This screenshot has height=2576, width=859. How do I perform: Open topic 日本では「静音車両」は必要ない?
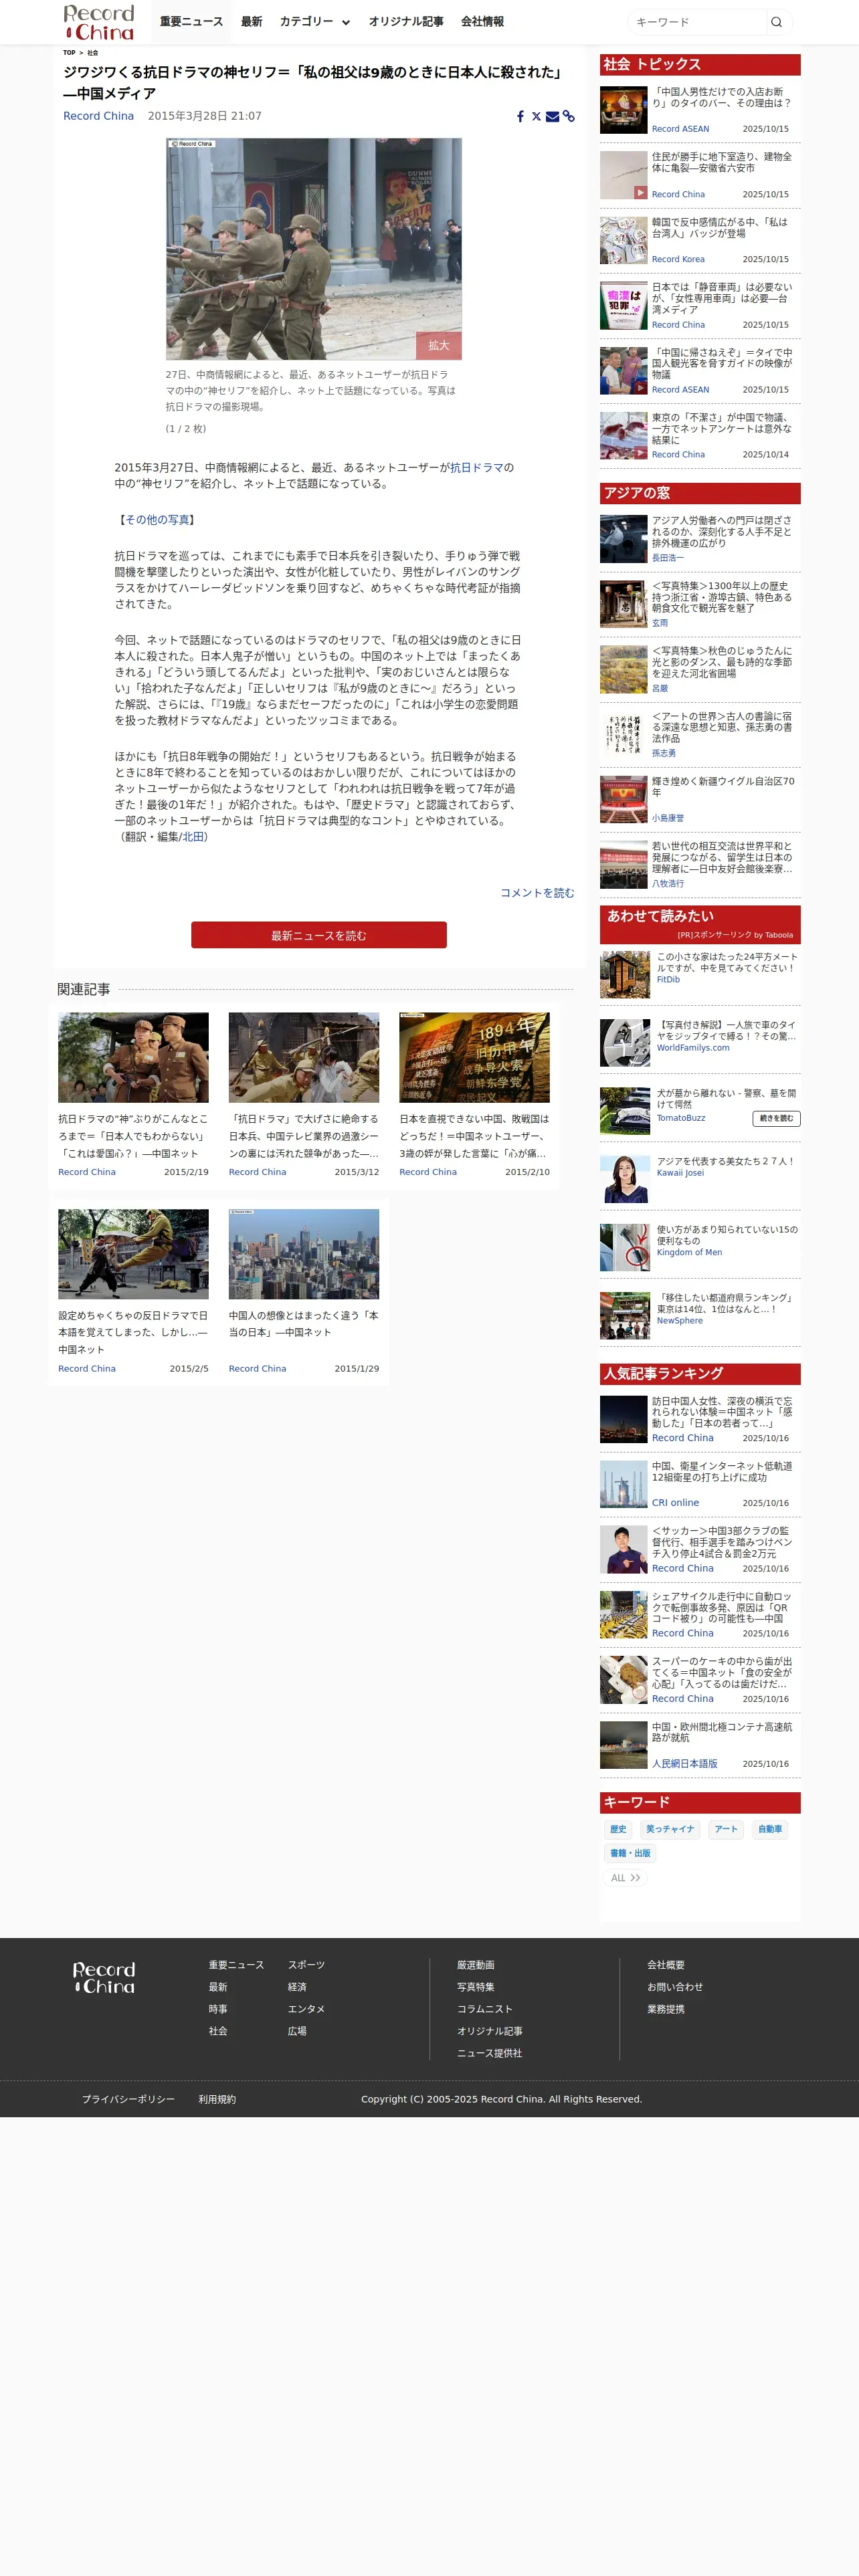(x=722, y=298)
